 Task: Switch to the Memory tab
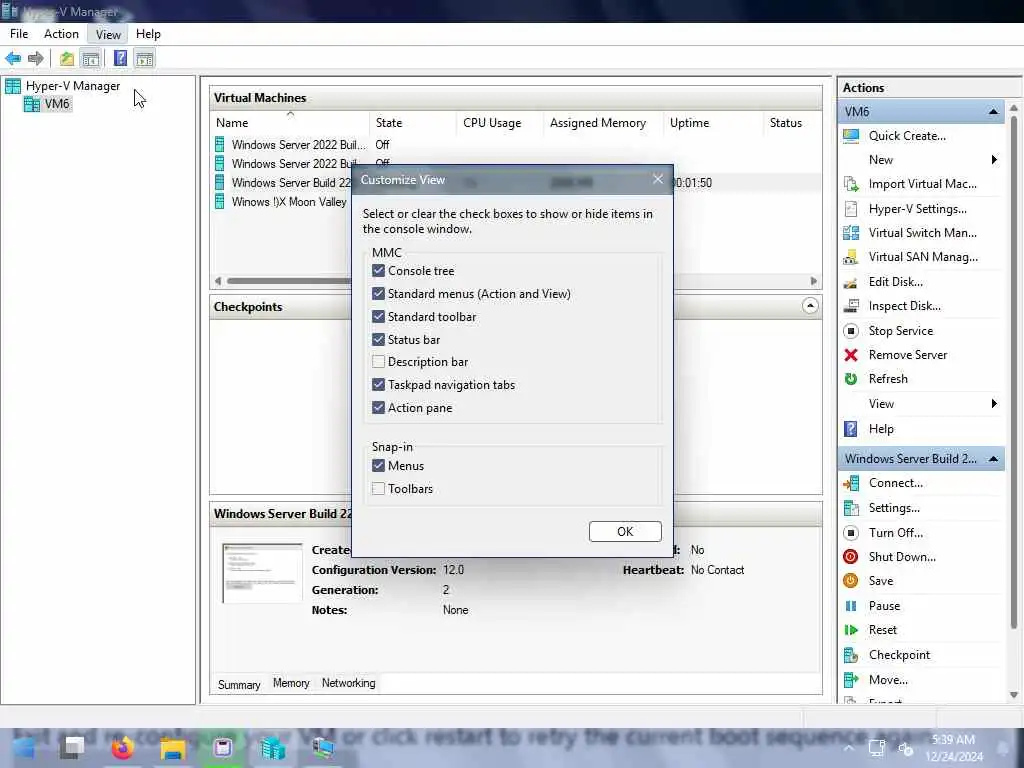coord(291,683)
